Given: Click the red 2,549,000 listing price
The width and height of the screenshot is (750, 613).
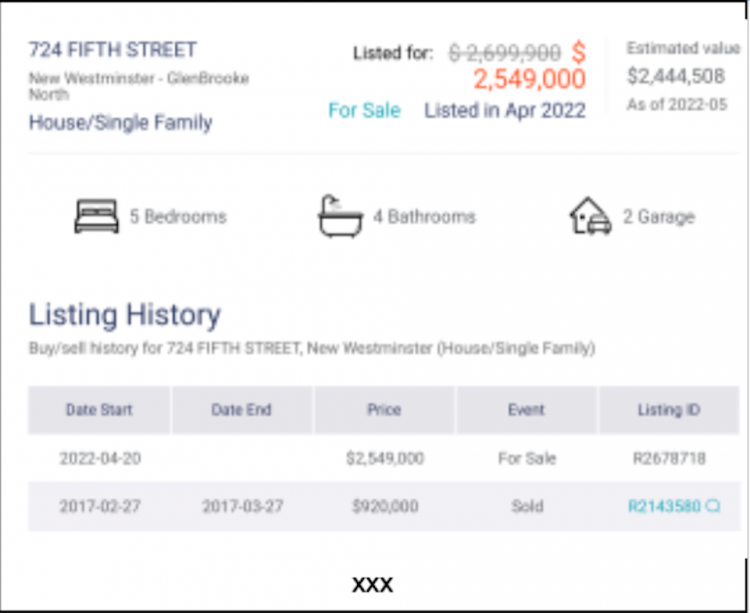Looking at the screenshot, I should click(x=529, y=79).
